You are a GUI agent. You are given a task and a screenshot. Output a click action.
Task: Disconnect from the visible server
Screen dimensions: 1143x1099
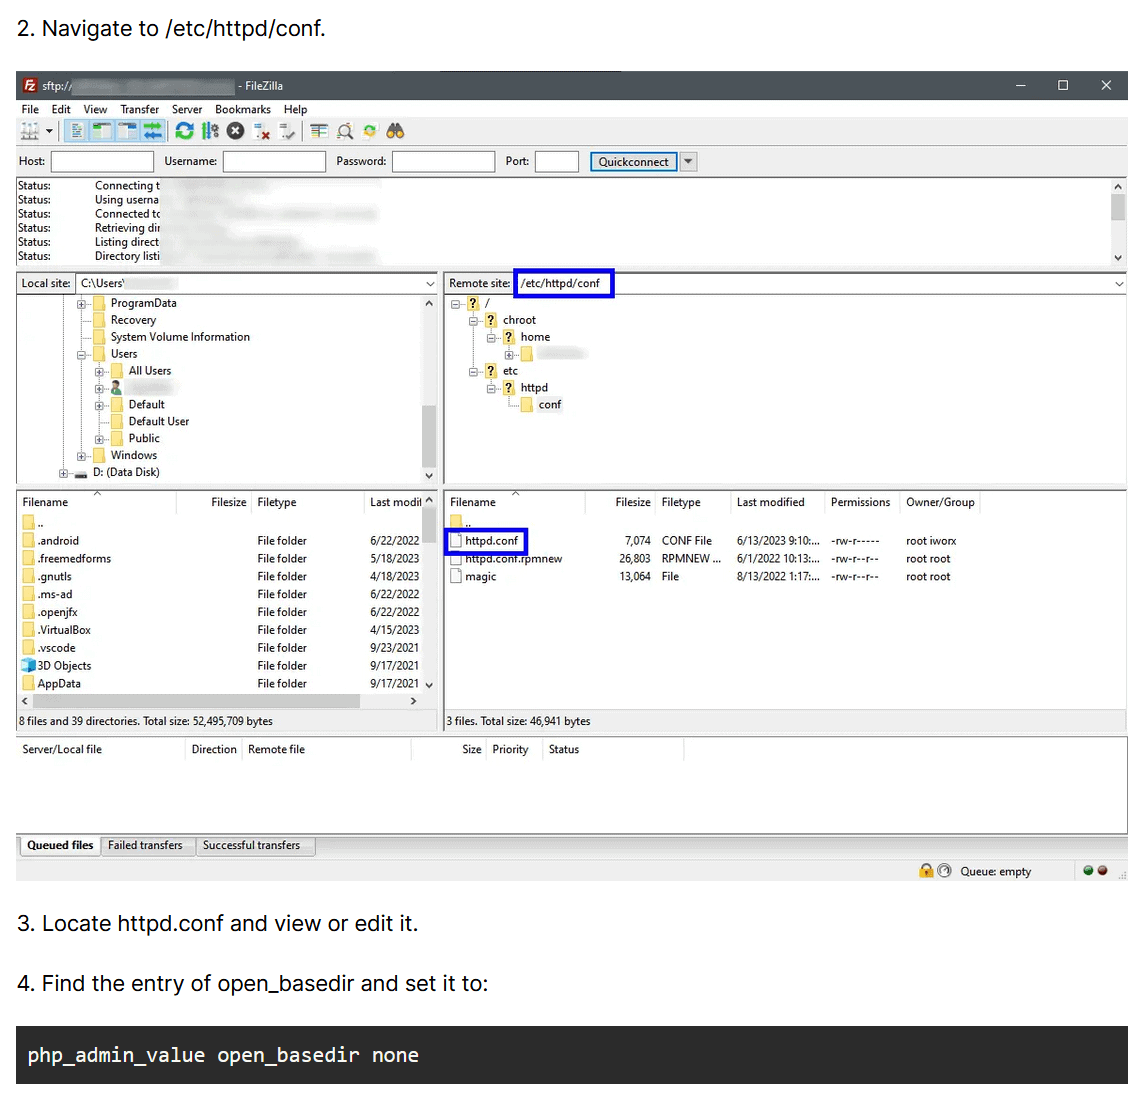coord(262,131)
